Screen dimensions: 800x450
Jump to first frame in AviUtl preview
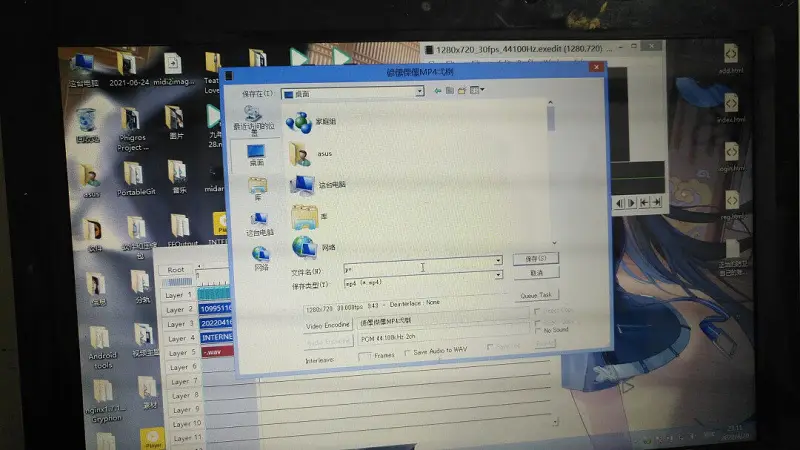(x=644, y=203)
